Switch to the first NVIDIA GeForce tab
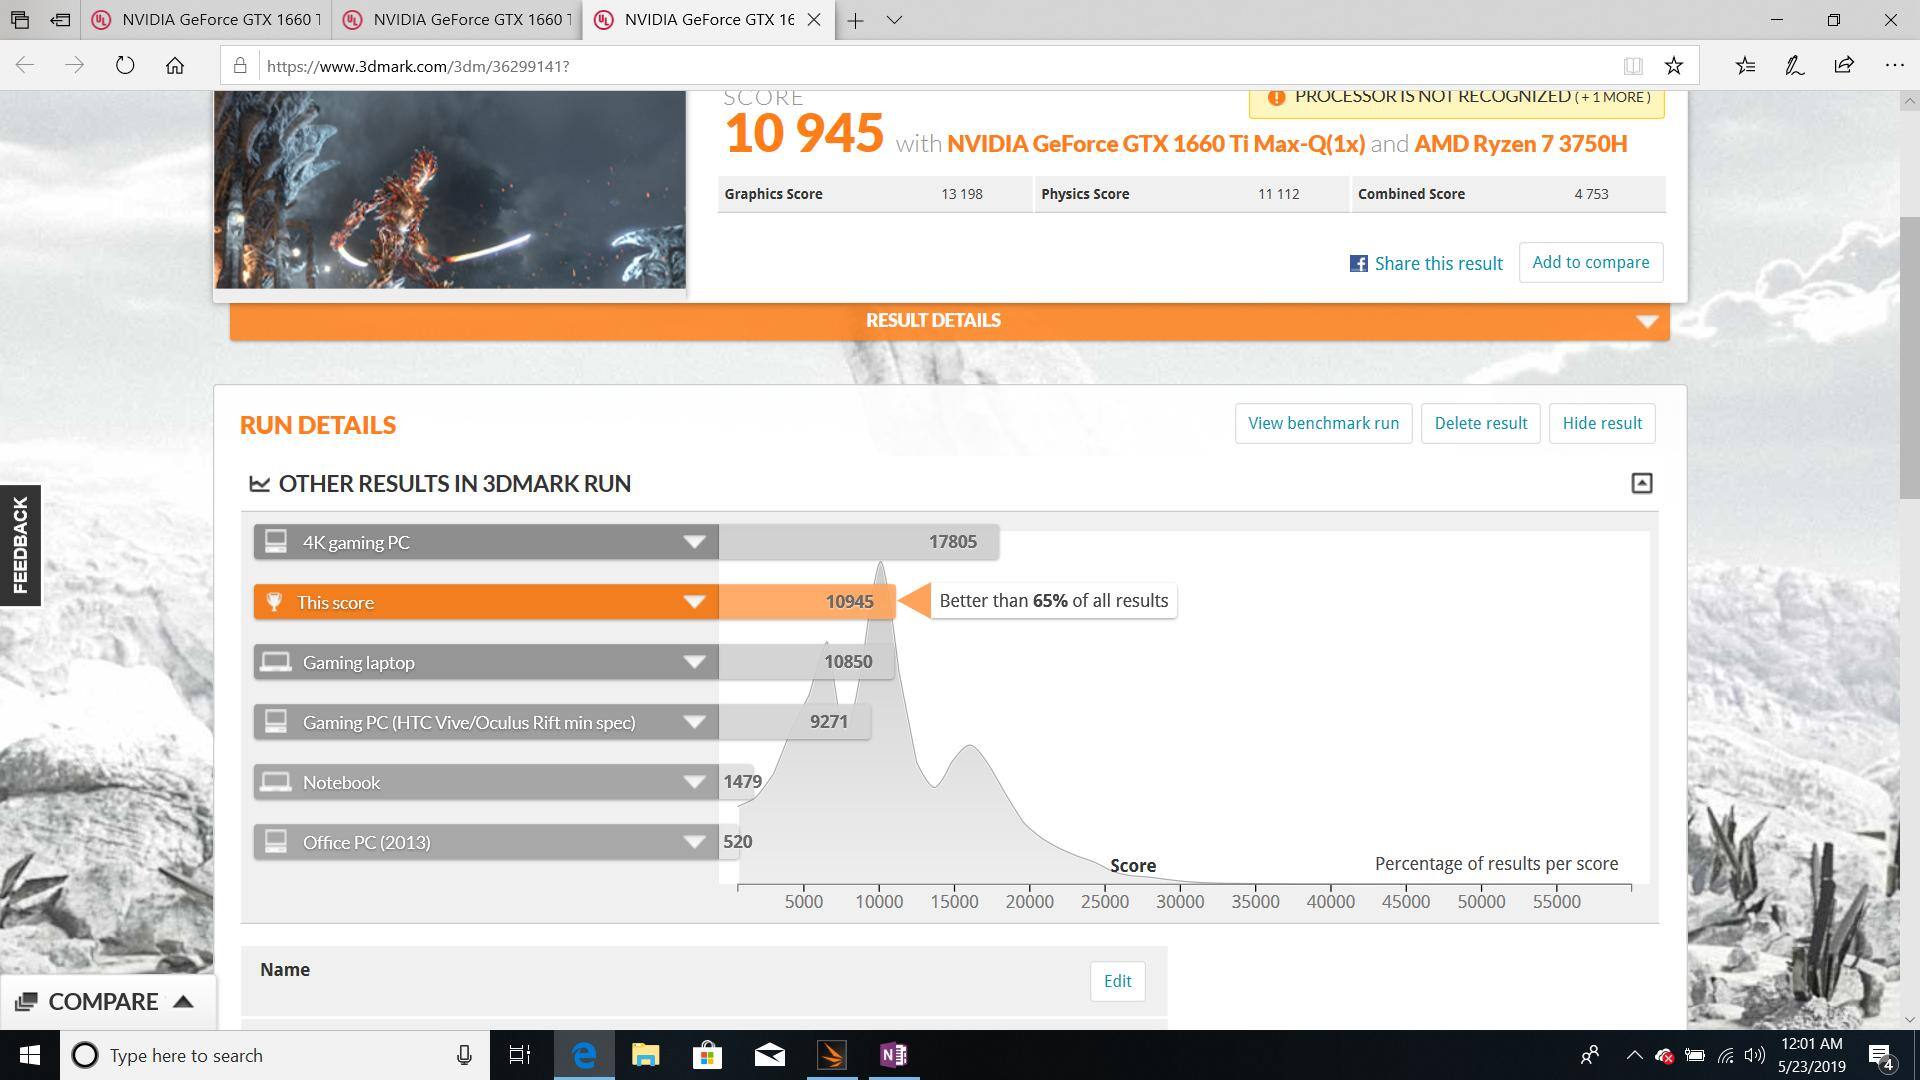The height and width of the screenshot is (1080, 1920). (210, 20)
